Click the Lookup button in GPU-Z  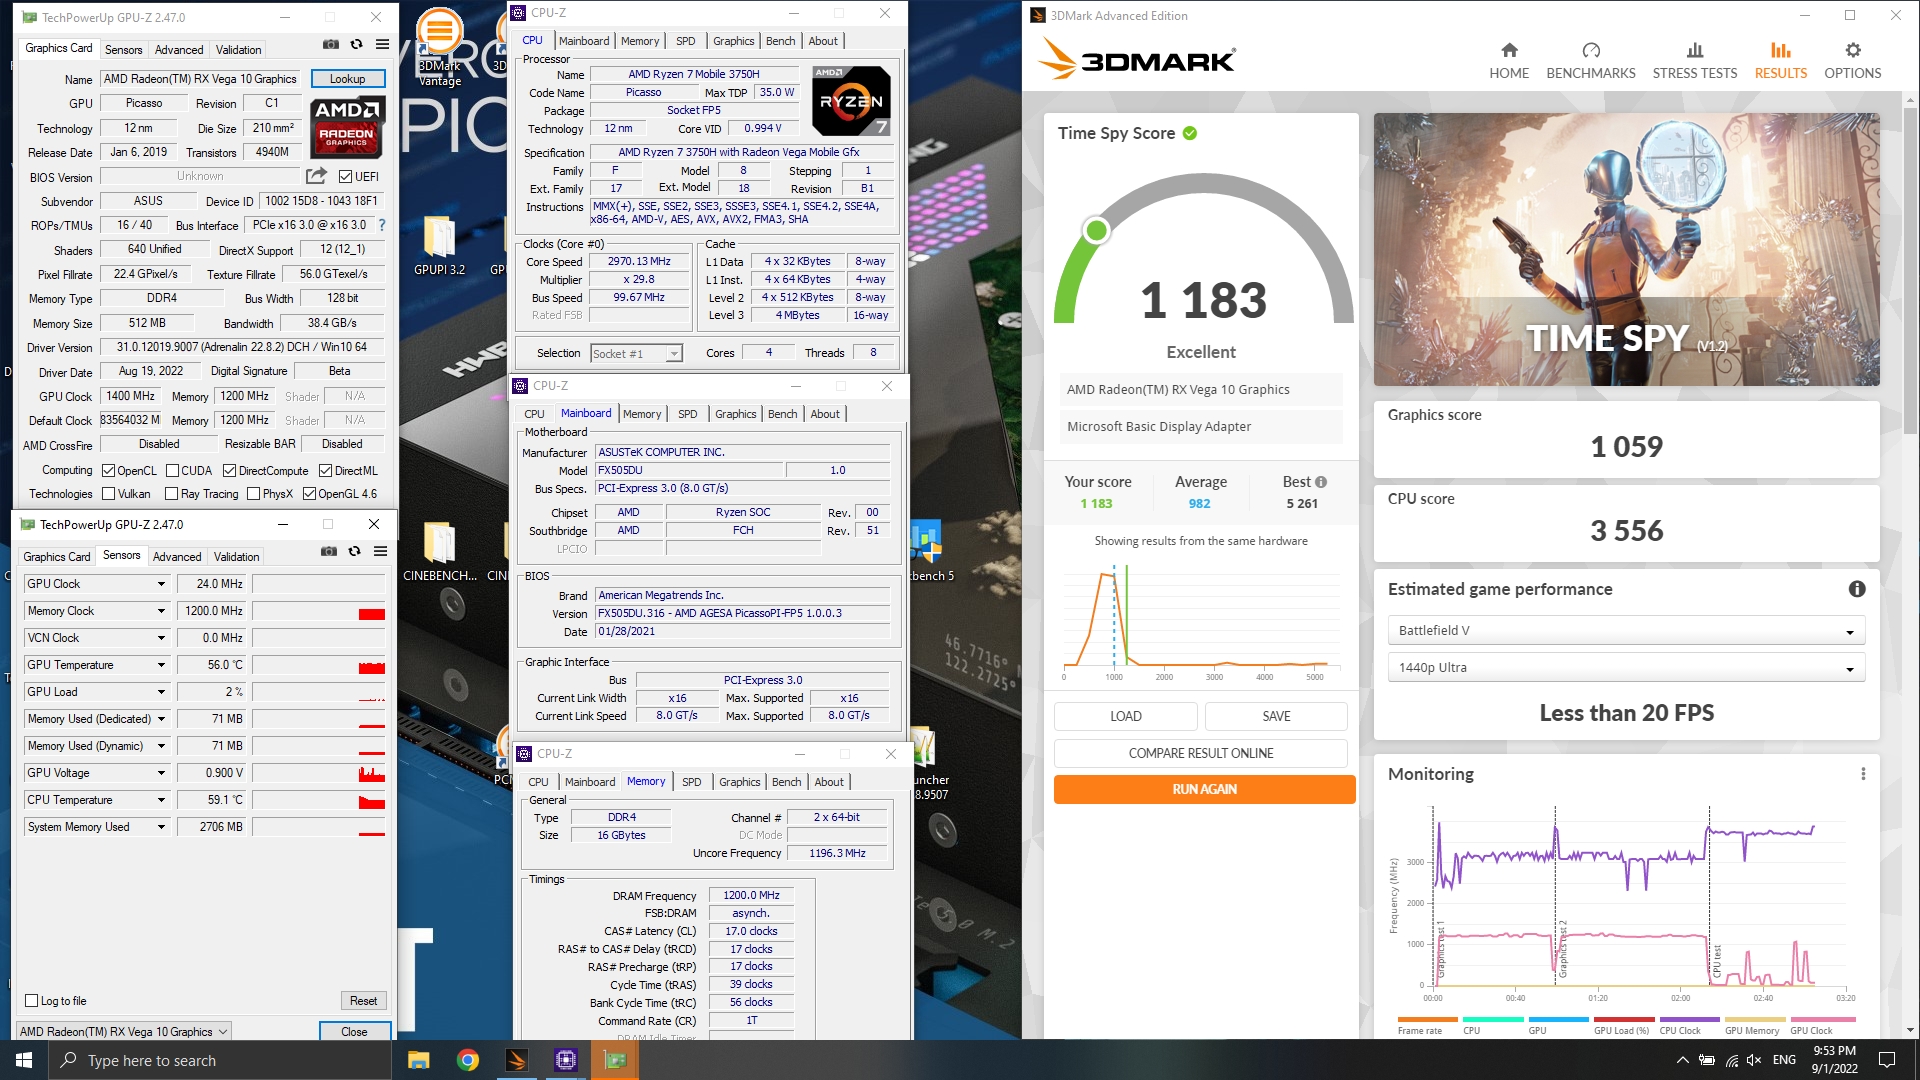347,79
